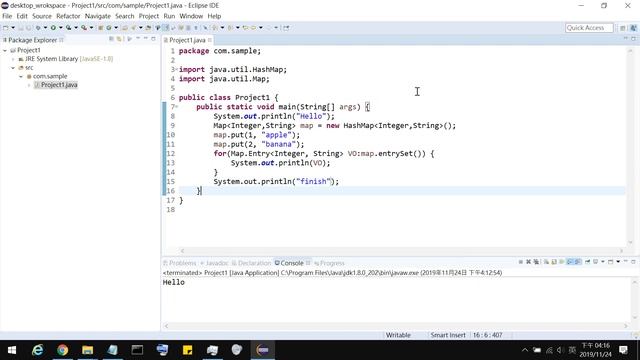Toggle Scroll Lock in the console

click(554, 262)
